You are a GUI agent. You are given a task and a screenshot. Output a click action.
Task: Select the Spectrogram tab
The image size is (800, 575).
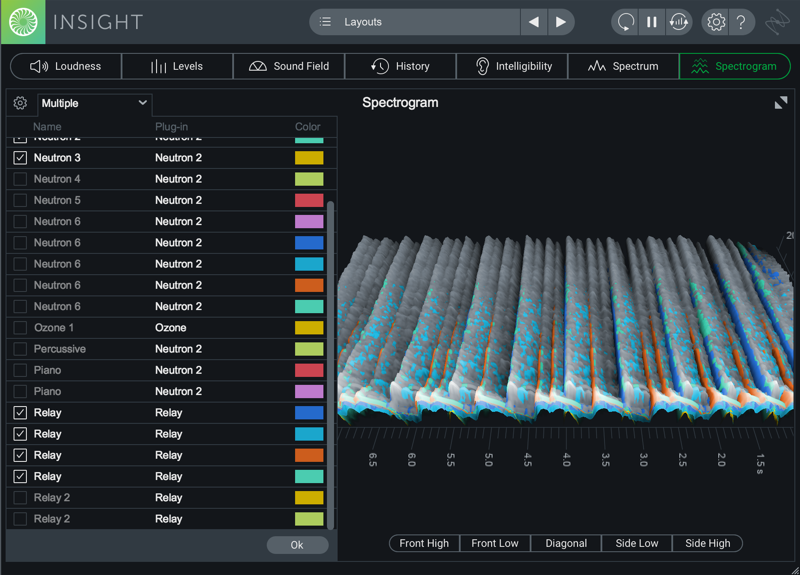coord(735,66)
